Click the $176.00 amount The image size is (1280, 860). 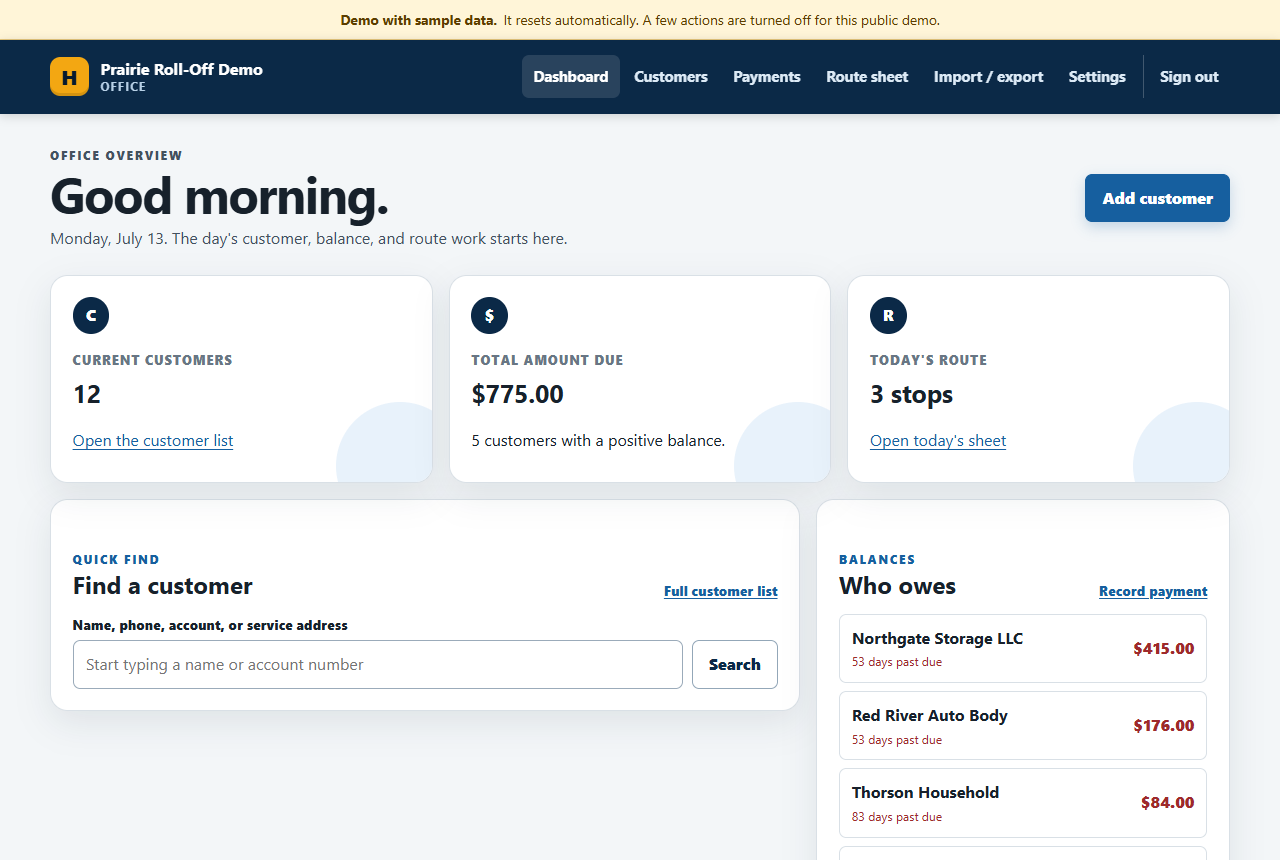click(x=1164, y=725)
